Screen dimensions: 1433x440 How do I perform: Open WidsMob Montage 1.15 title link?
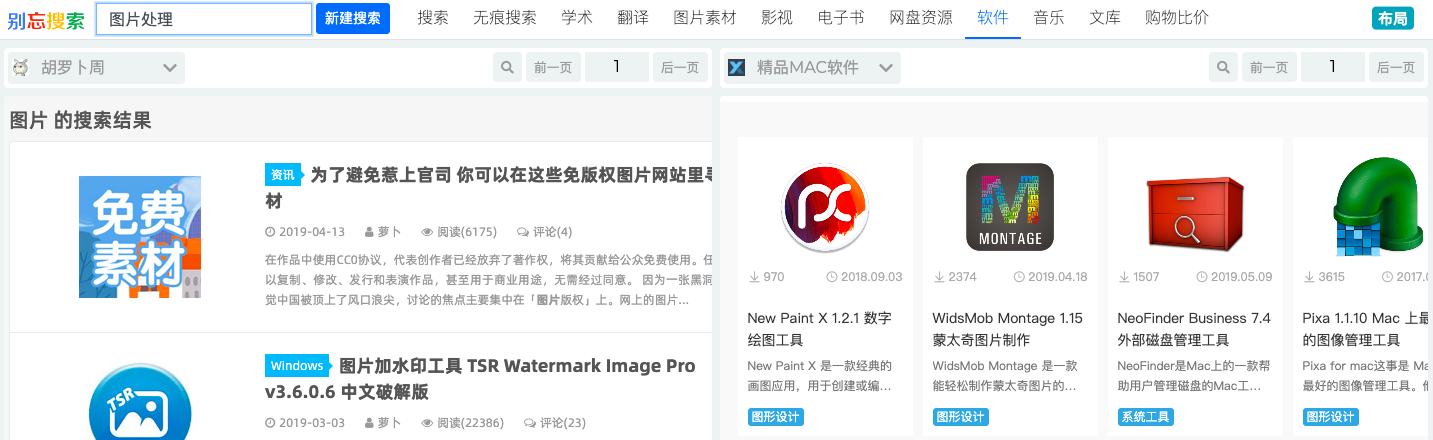pos(1008,329)
